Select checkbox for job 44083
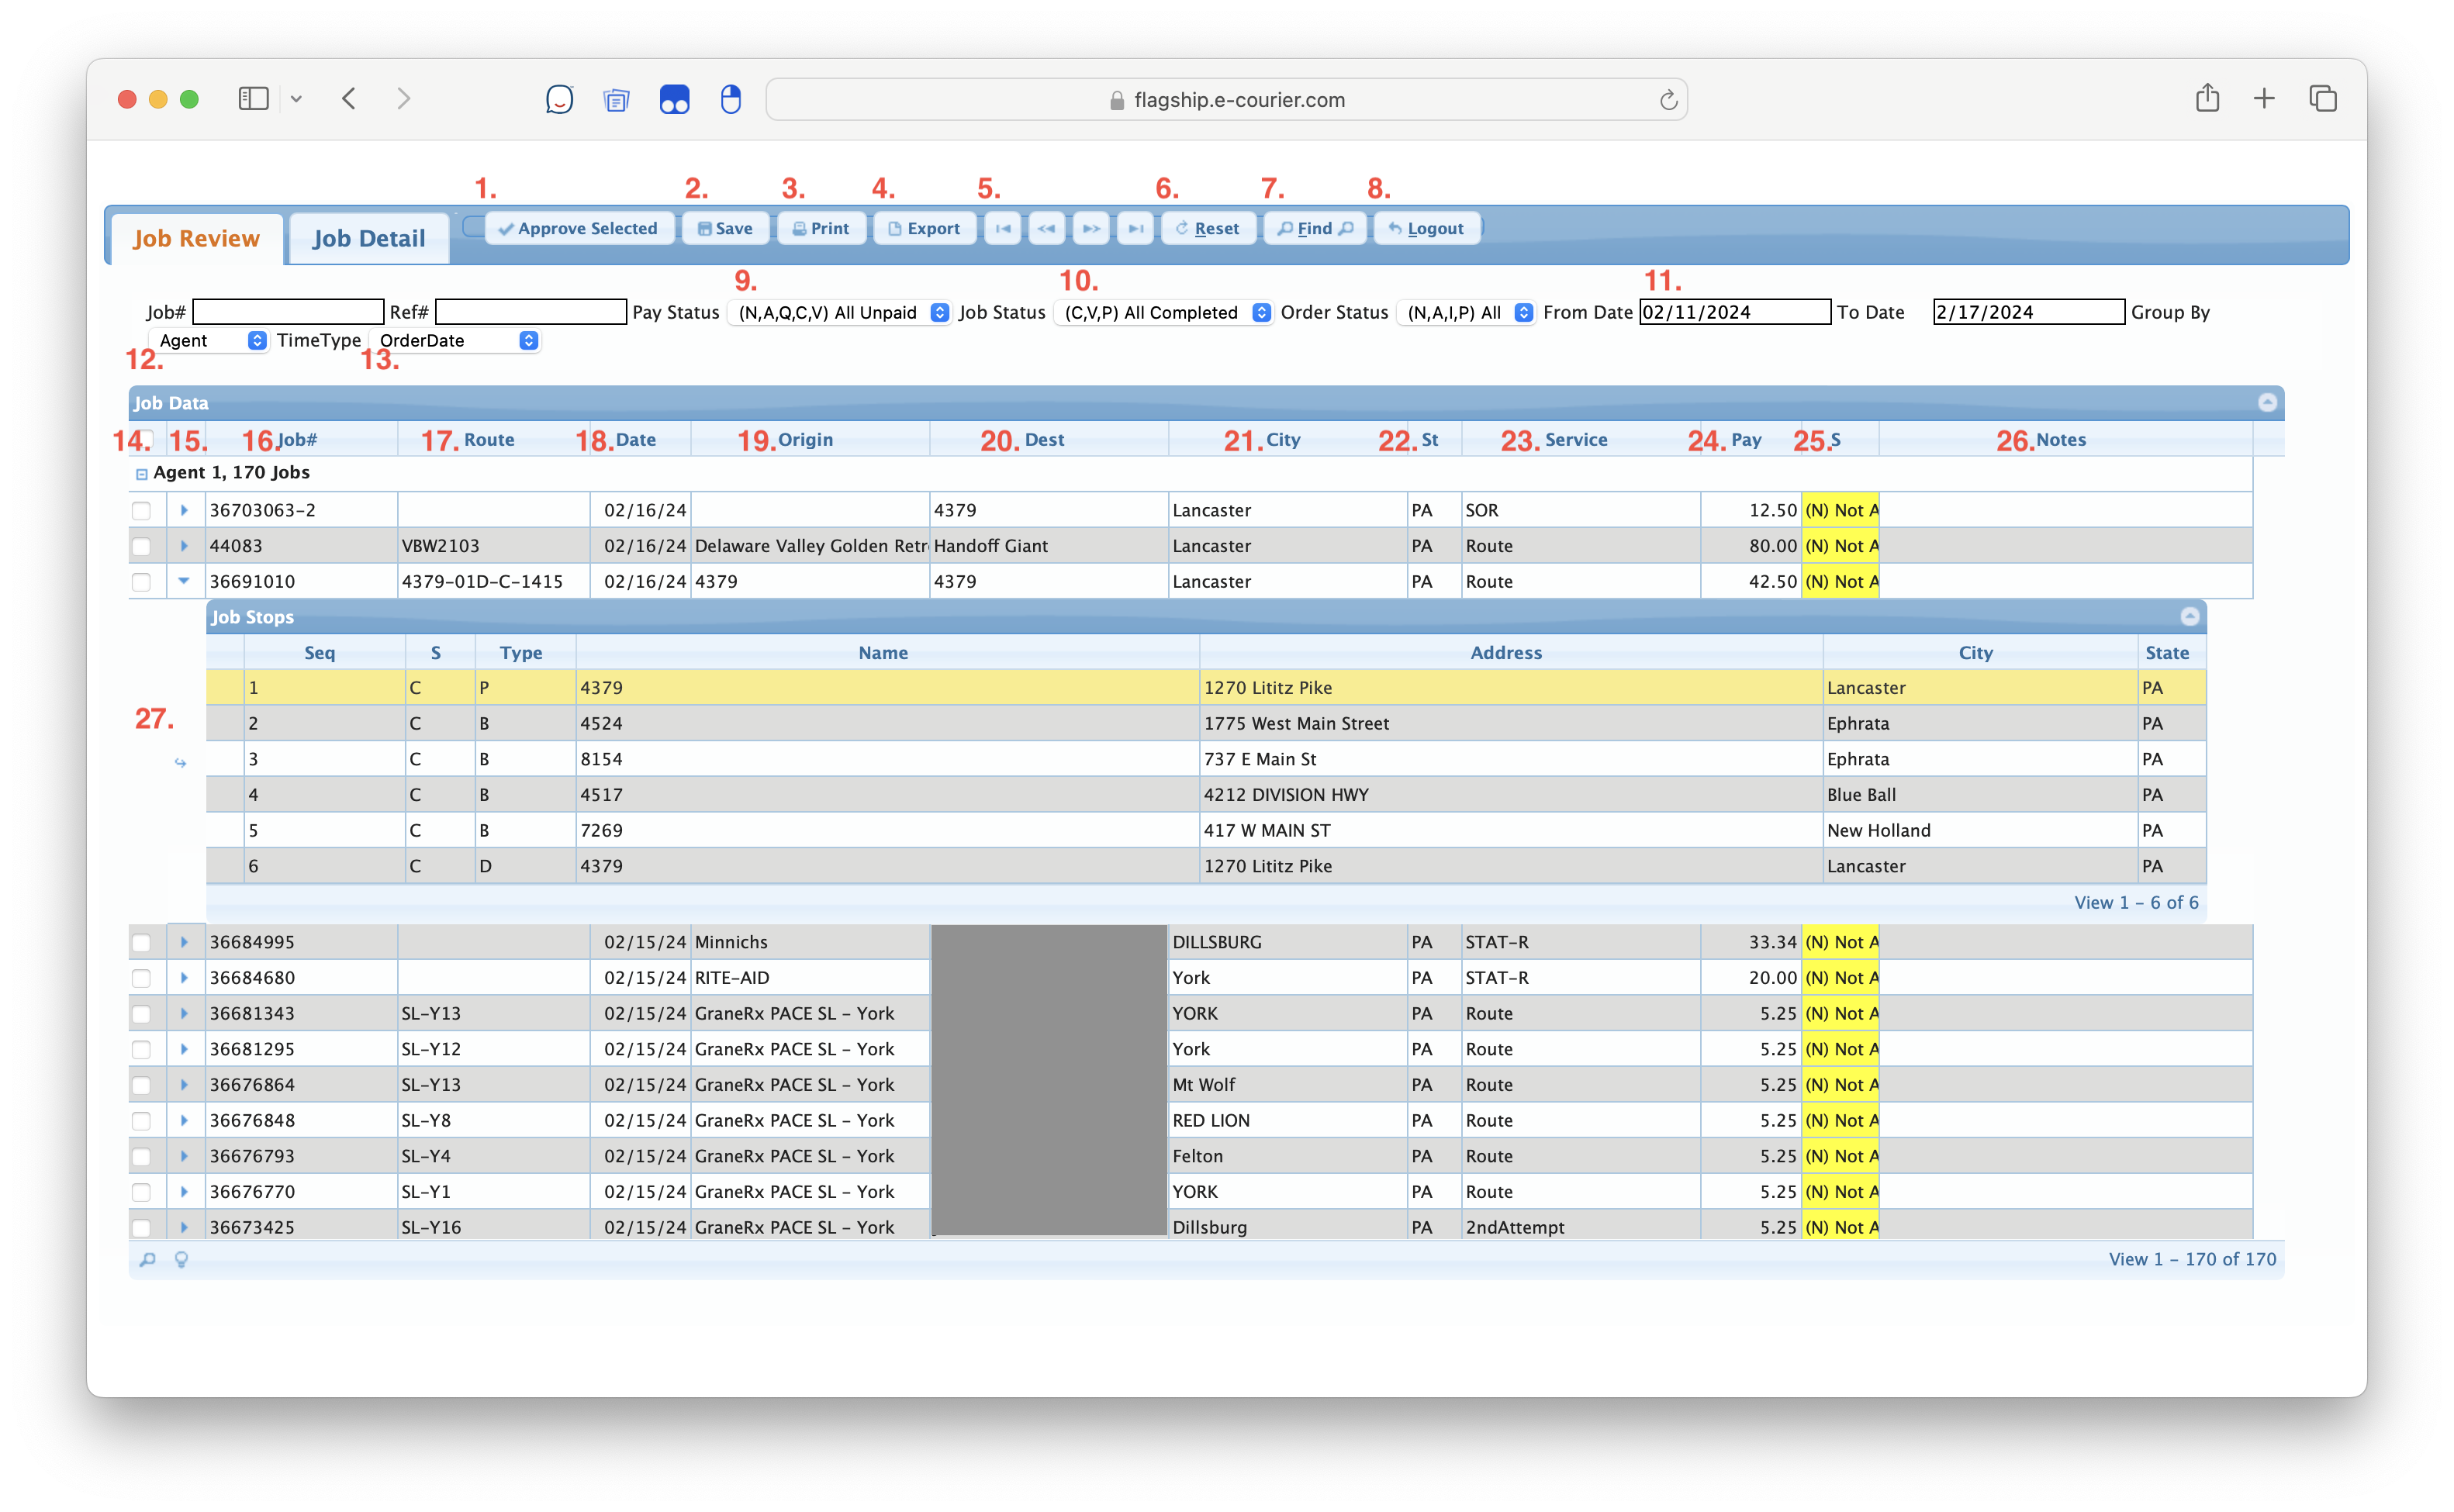This screenshot has width=2454, height=1512. coord(141,546)
